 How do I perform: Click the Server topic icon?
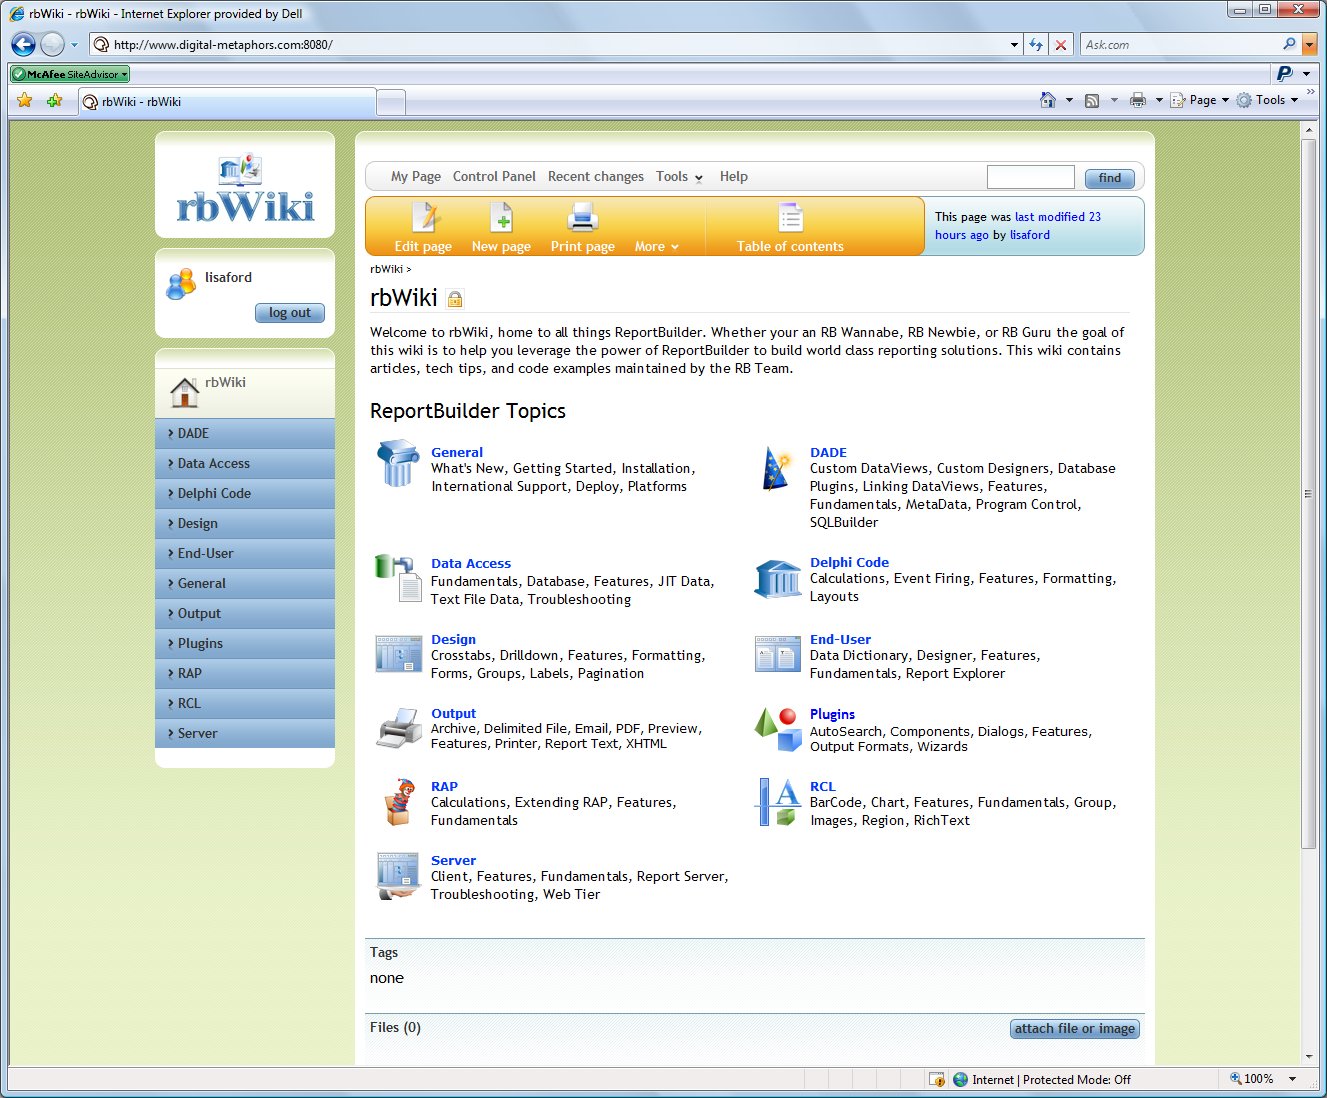398,876
